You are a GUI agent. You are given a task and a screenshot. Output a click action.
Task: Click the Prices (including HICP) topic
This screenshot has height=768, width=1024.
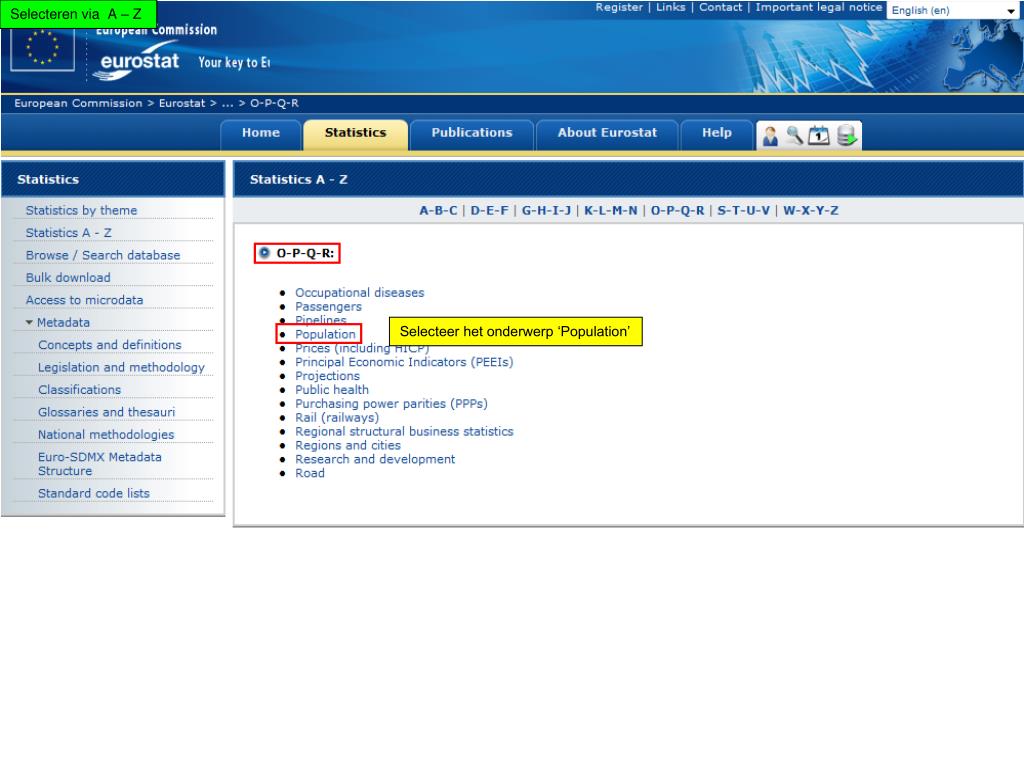(x=362, y=349)
